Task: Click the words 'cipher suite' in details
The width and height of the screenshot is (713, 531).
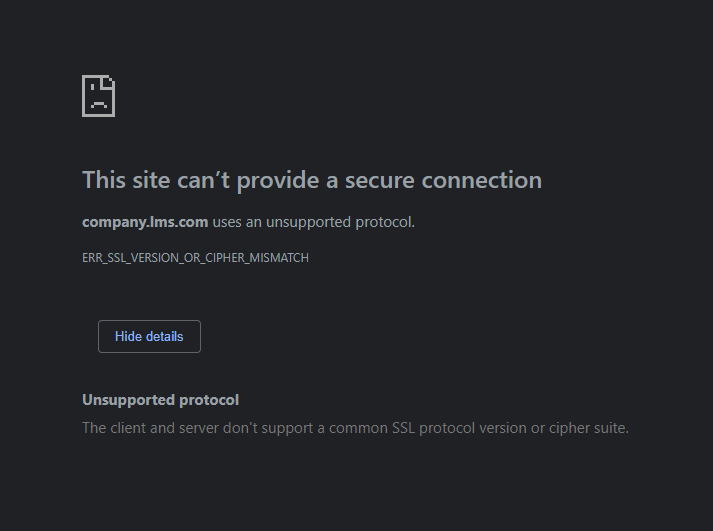Action: [588, 428]
